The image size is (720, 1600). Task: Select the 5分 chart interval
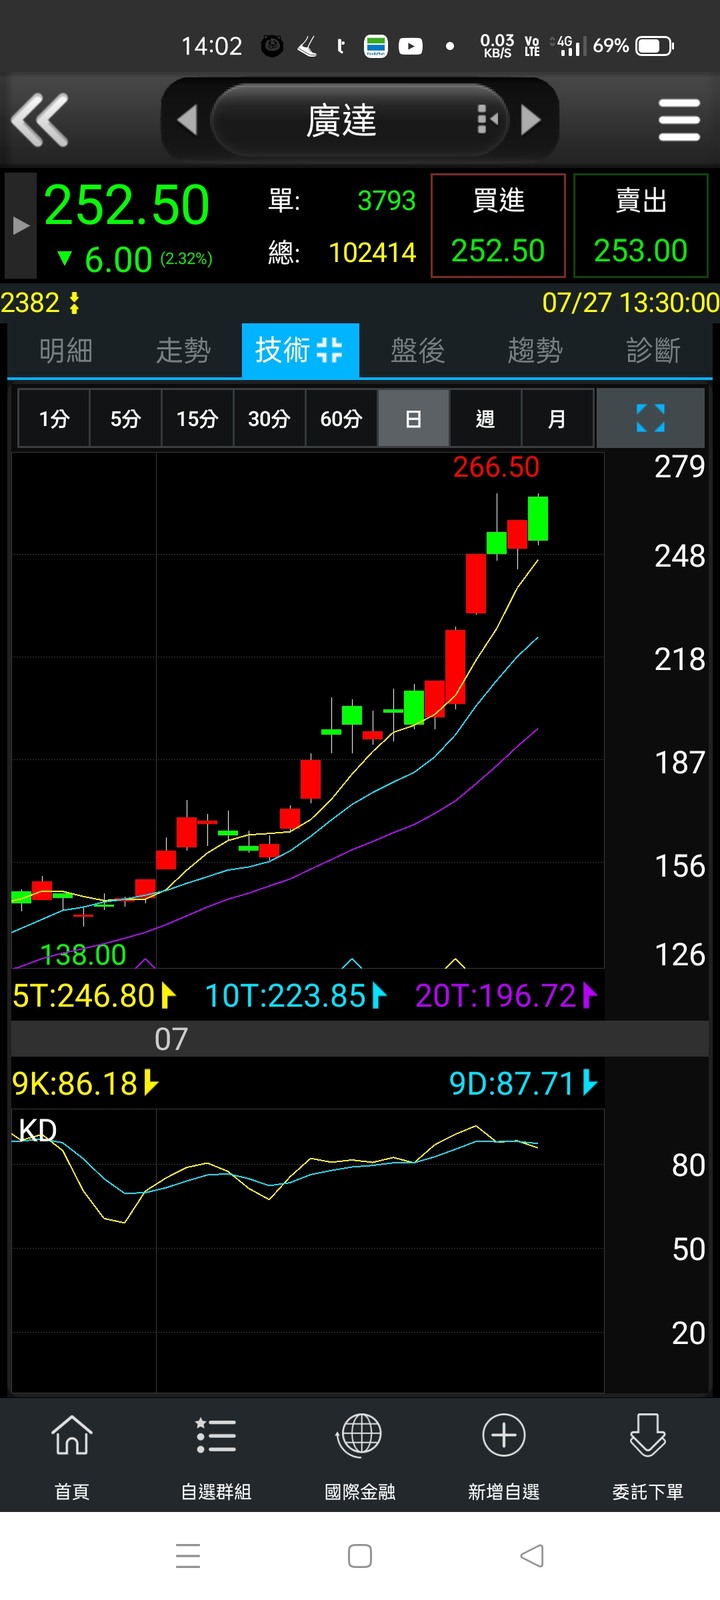point(126,418)
